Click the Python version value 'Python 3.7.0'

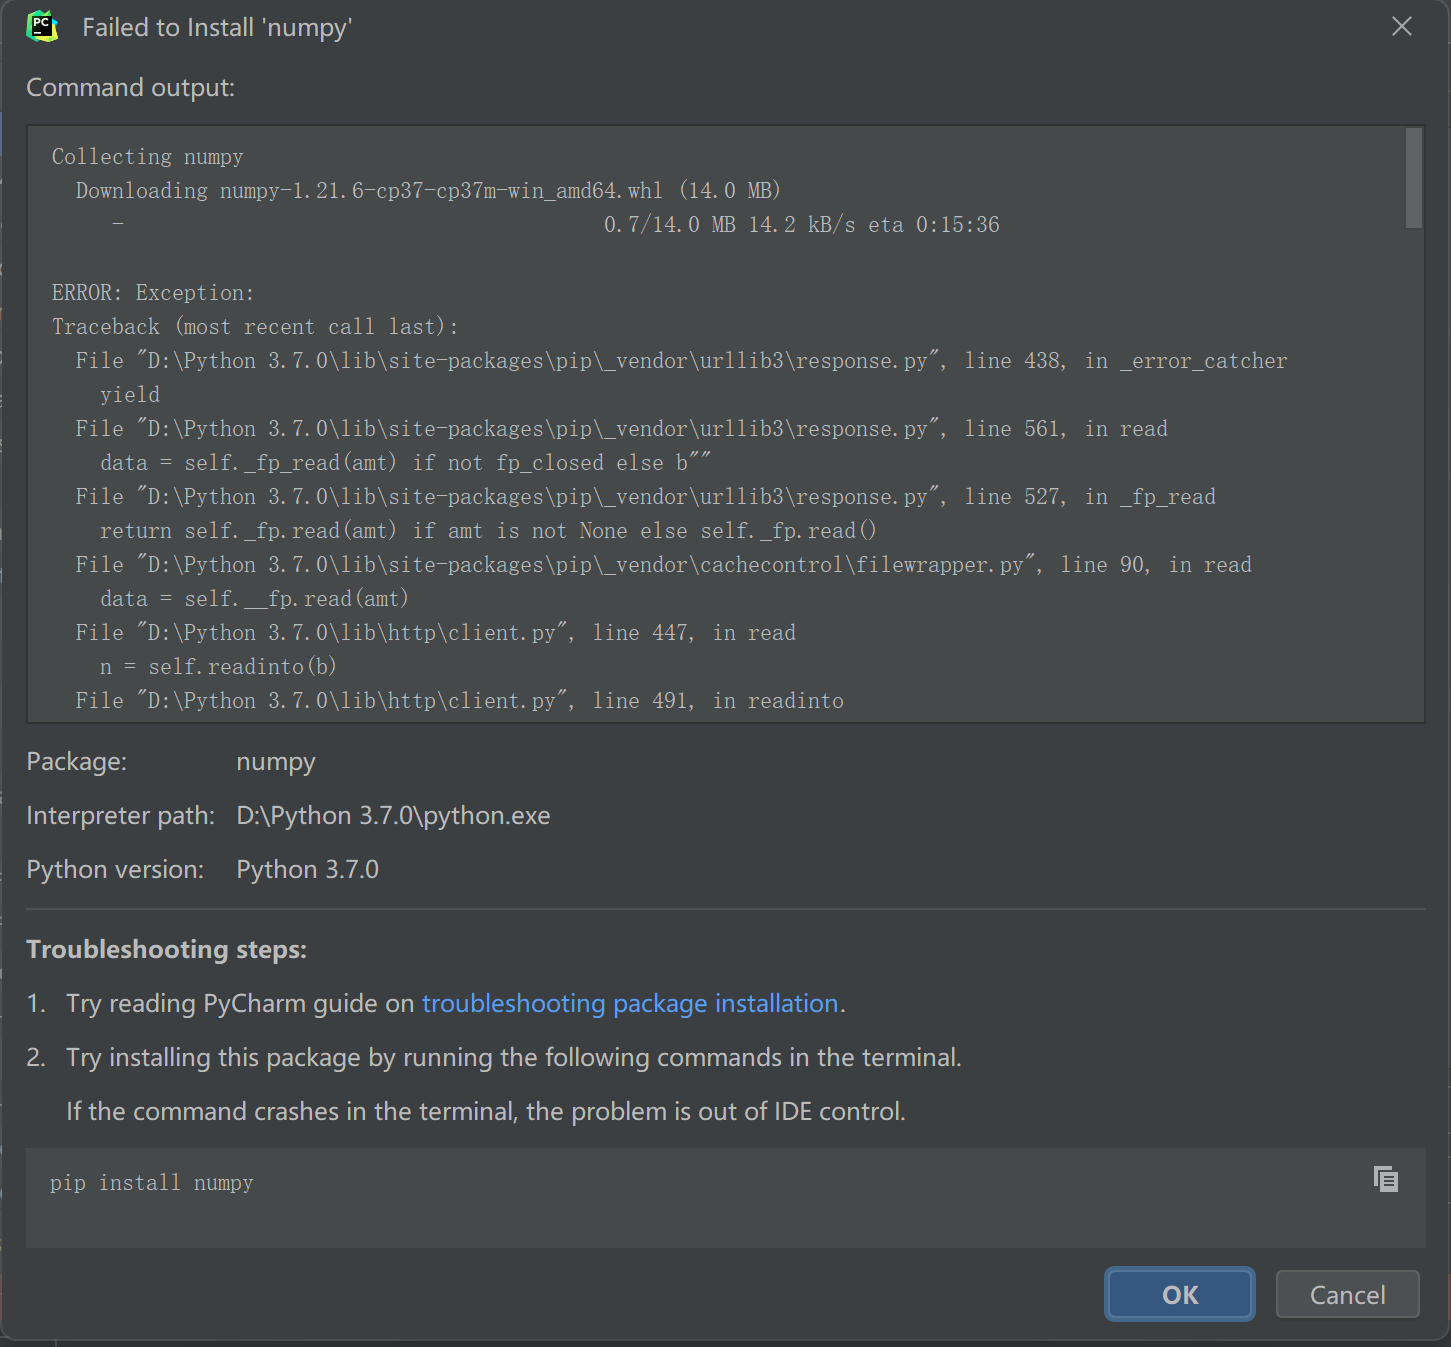(x=307, y=870)
